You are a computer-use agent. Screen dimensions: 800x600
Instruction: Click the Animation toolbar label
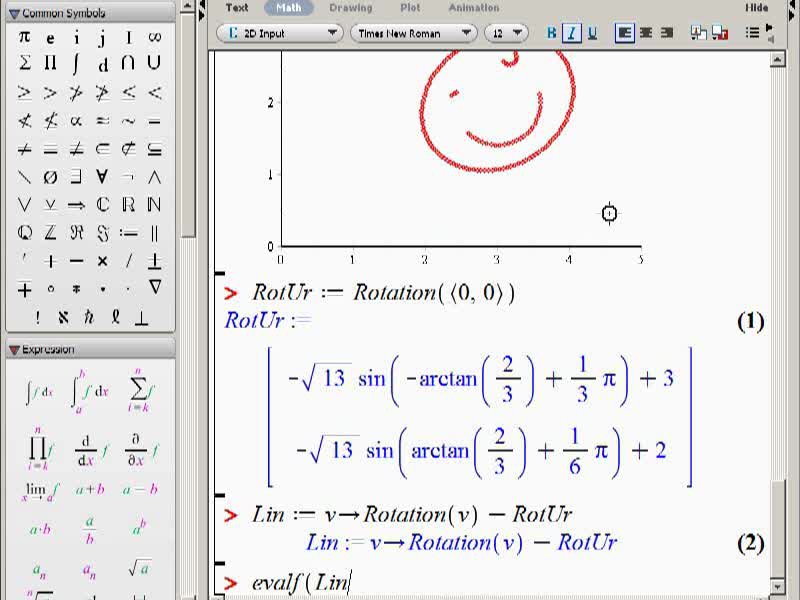[x=474, y=8]
